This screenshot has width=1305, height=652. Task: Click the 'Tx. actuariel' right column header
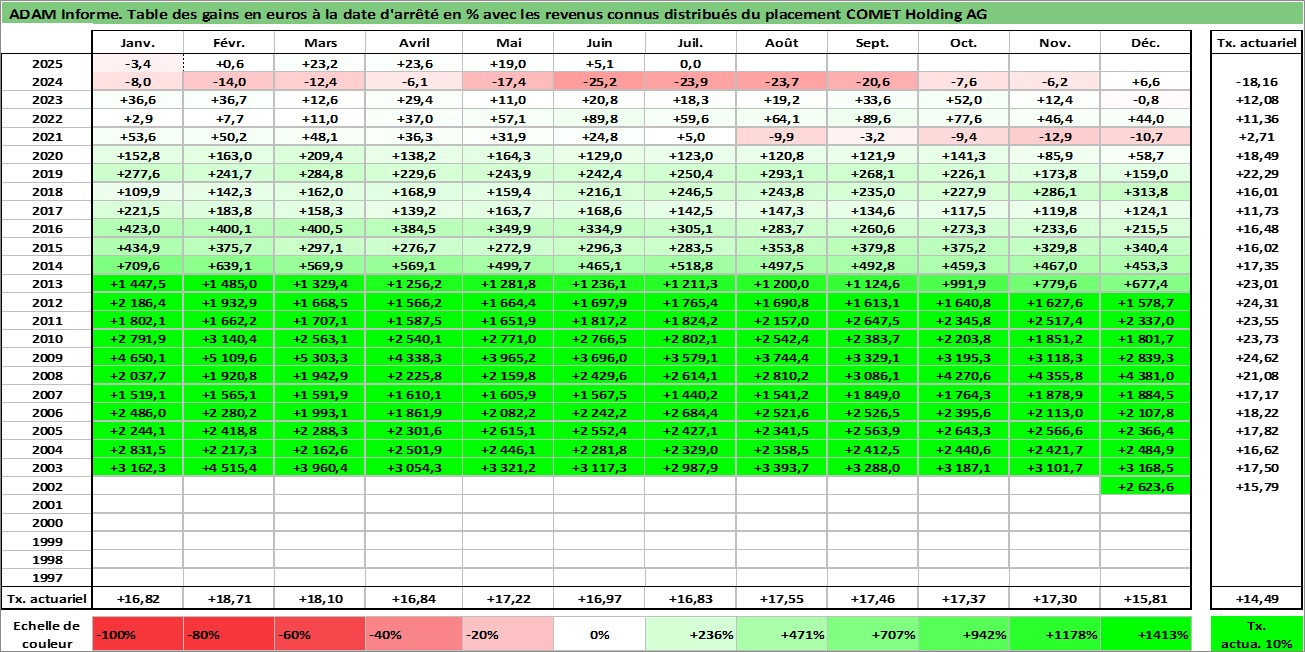[x=1257, y=44]
